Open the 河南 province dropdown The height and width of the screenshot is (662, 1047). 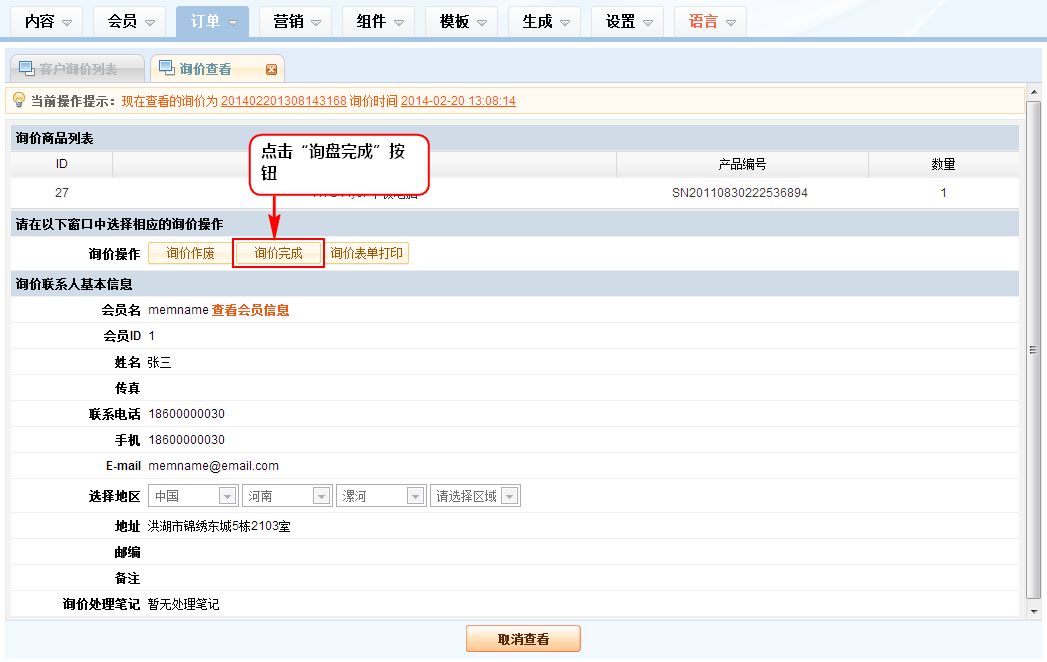pos(321,496)
